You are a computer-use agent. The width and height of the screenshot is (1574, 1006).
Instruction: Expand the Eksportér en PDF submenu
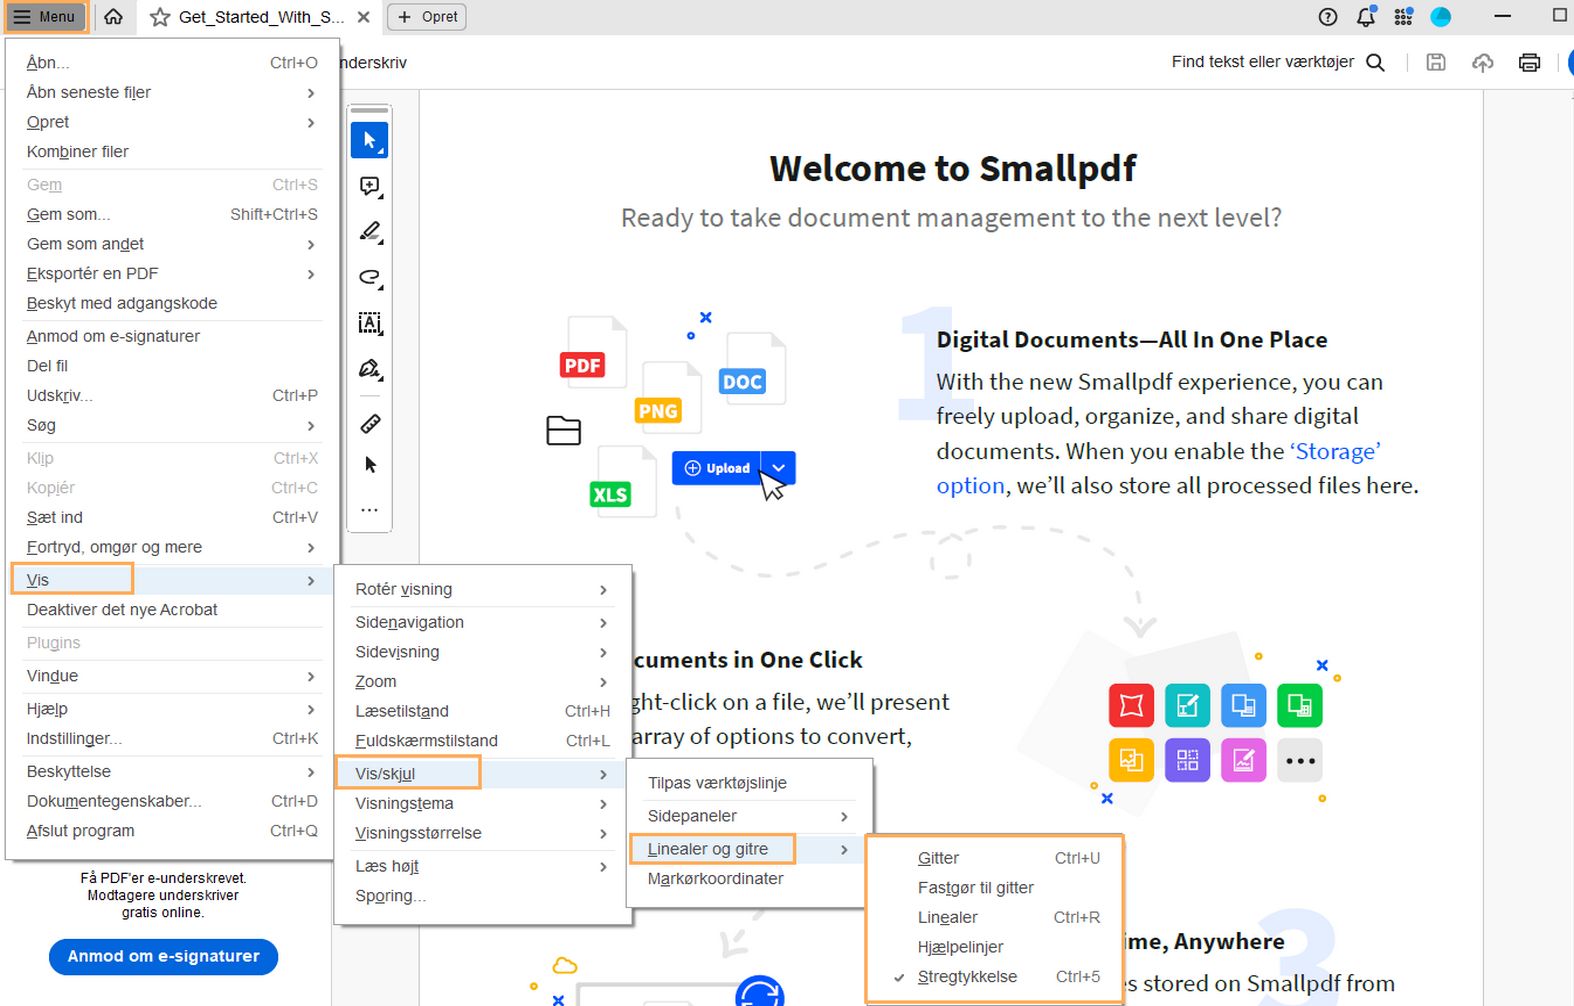171,274
